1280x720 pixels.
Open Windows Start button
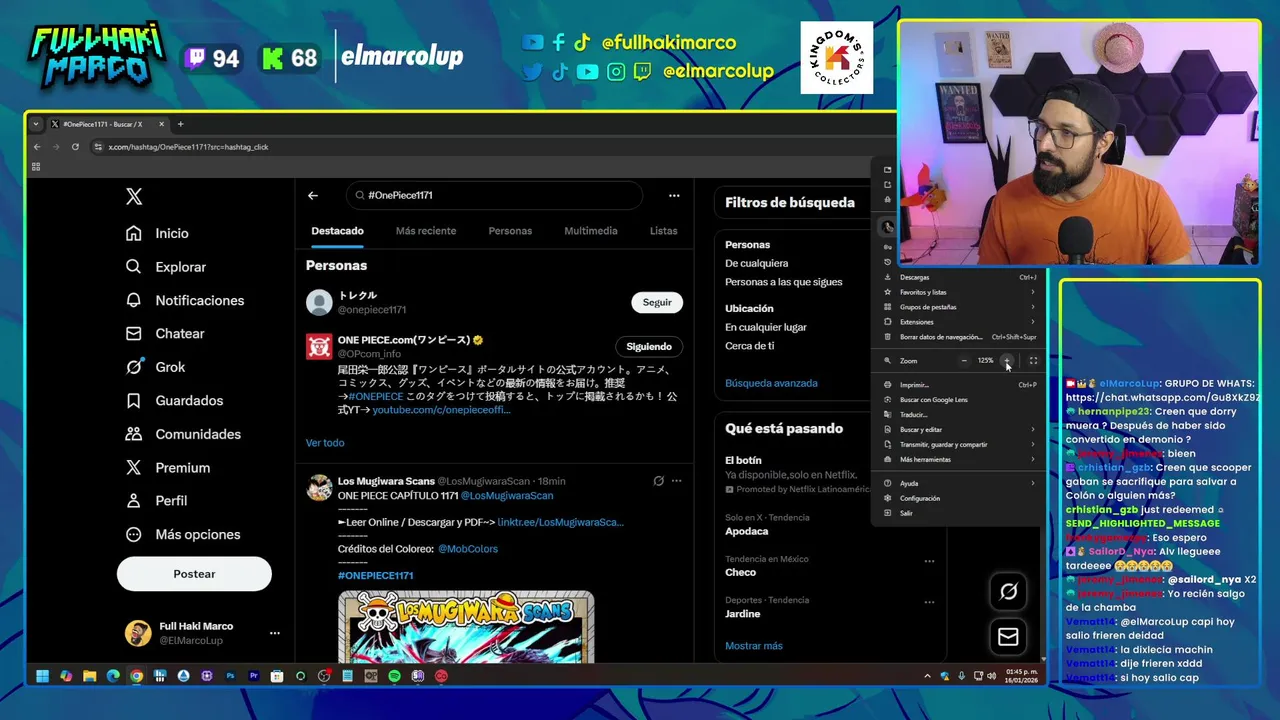pos(43,676)
